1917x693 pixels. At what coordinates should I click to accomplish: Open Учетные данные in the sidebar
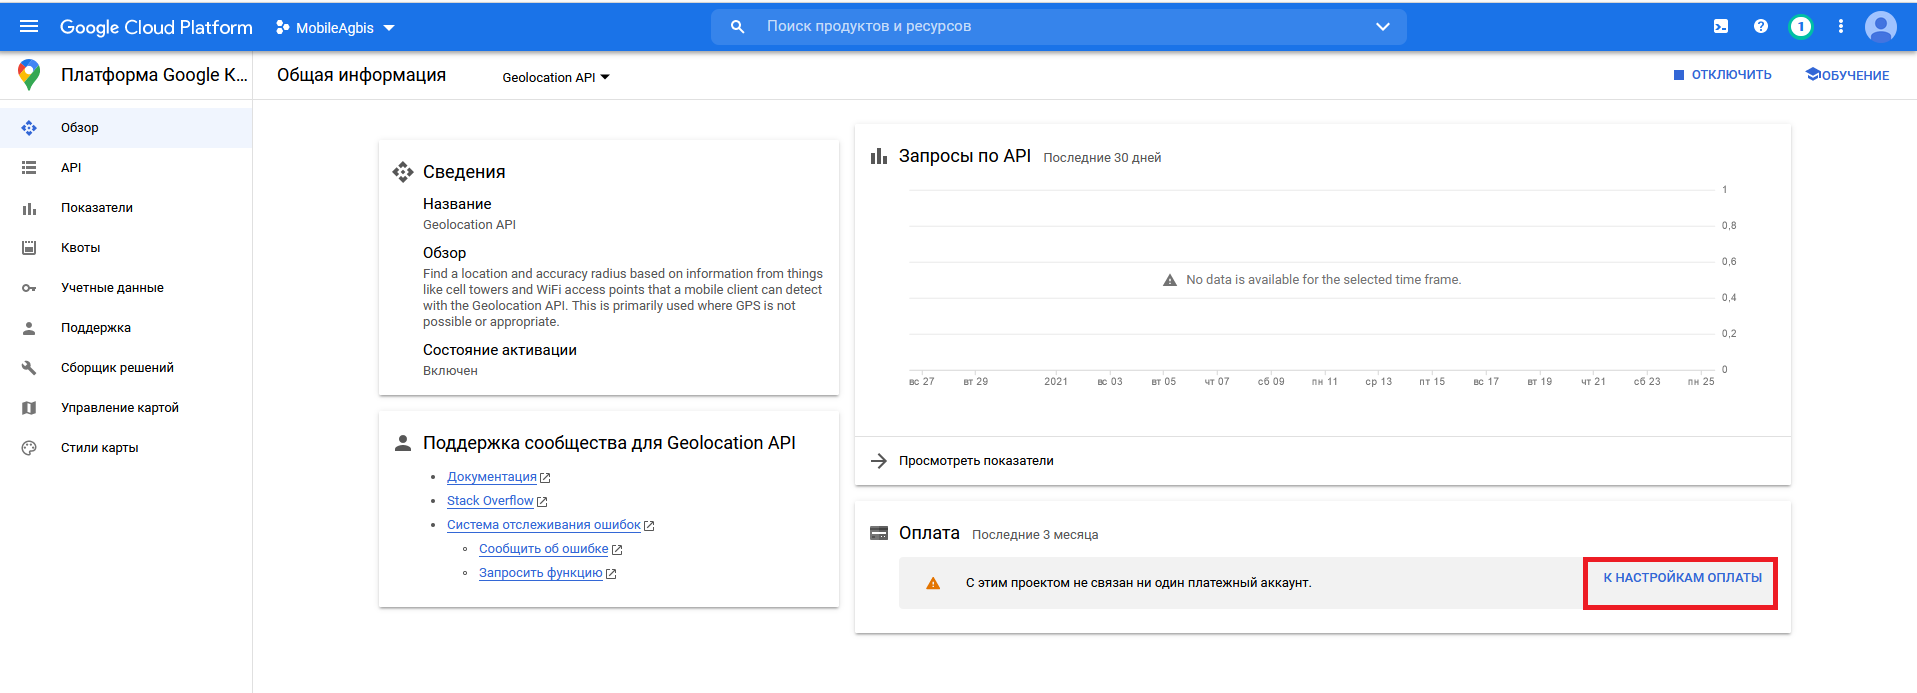[126, 288]
